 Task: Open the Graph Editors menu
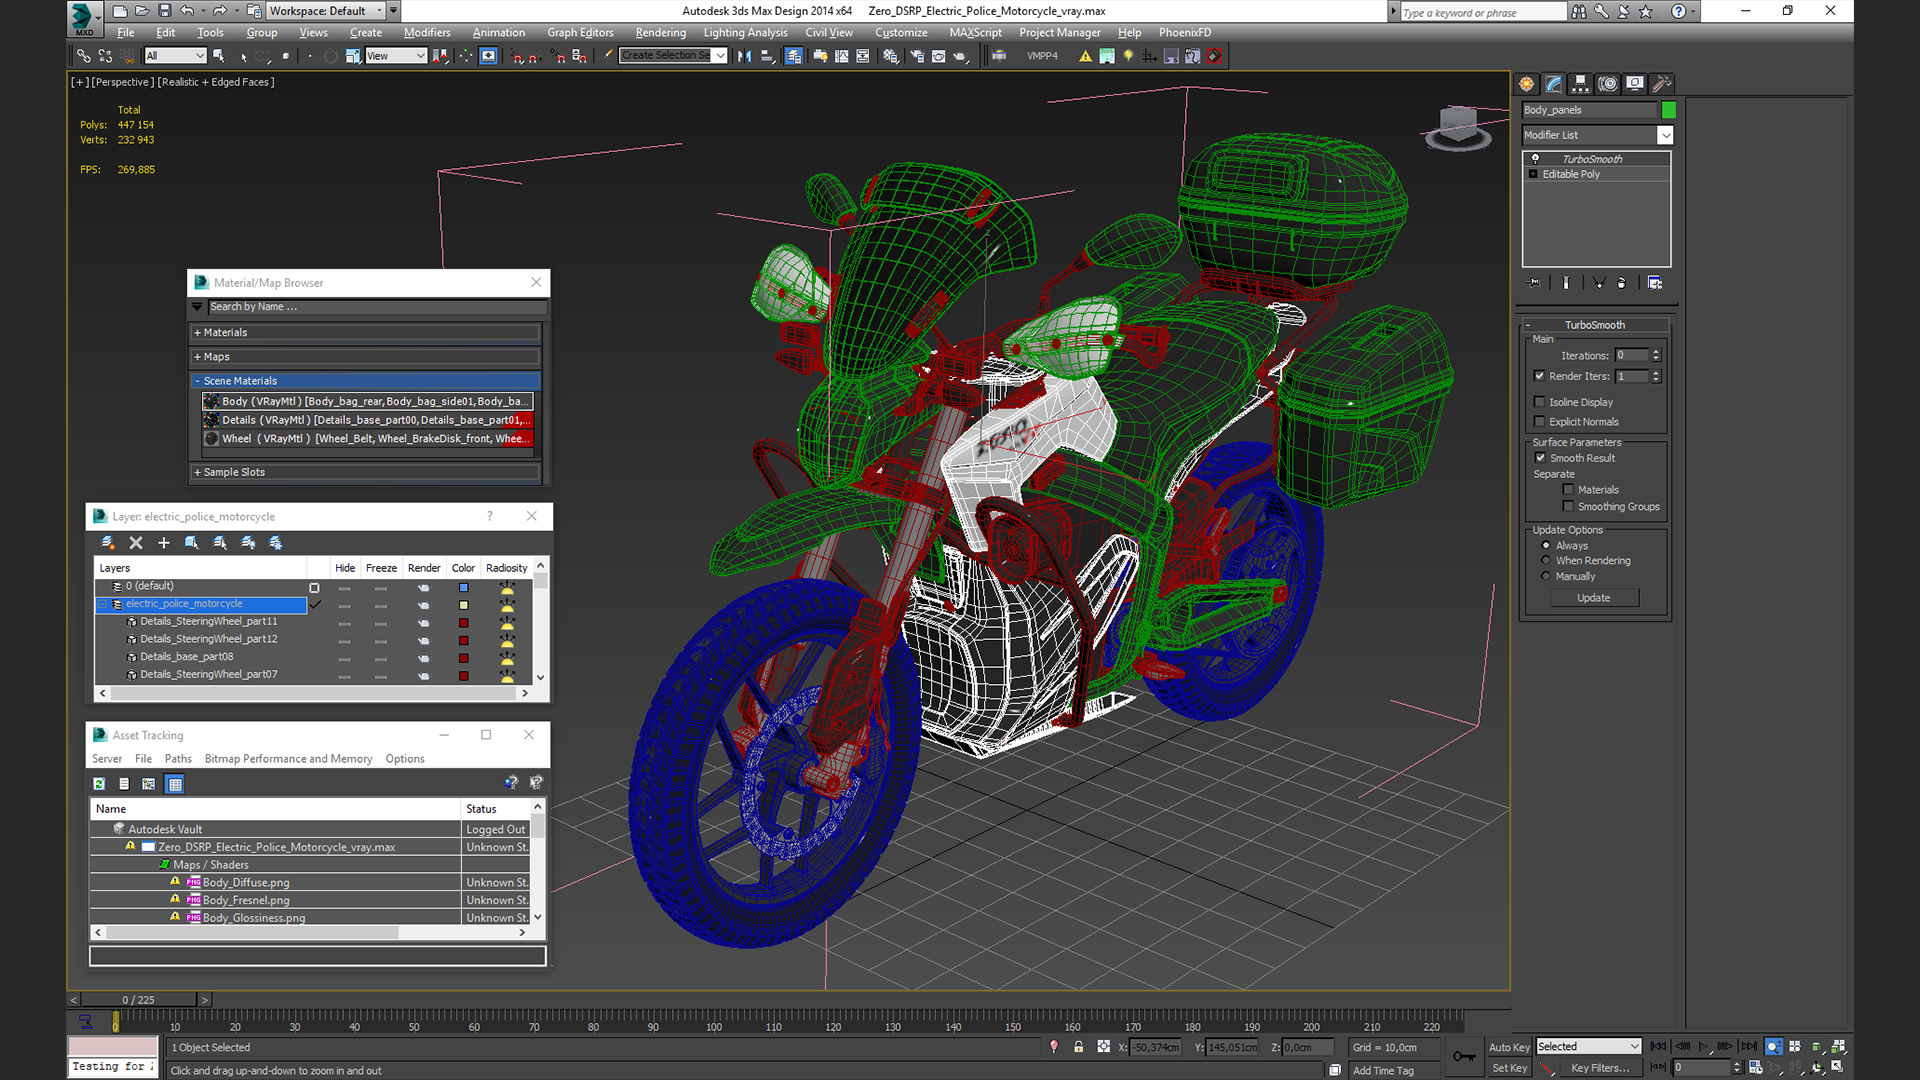(580, 33)
